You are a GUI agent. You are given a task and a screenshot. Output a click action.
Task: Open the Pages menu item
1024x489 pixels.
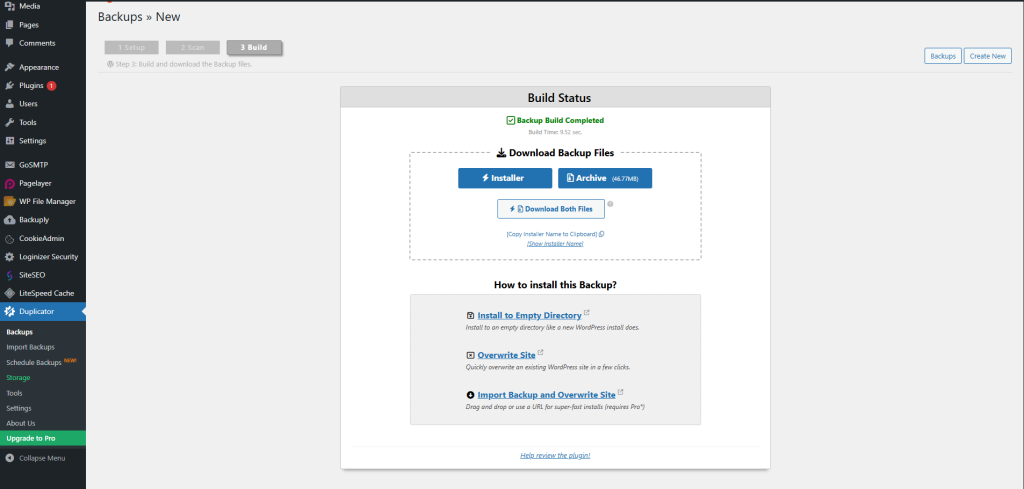(x=42, y=25)
